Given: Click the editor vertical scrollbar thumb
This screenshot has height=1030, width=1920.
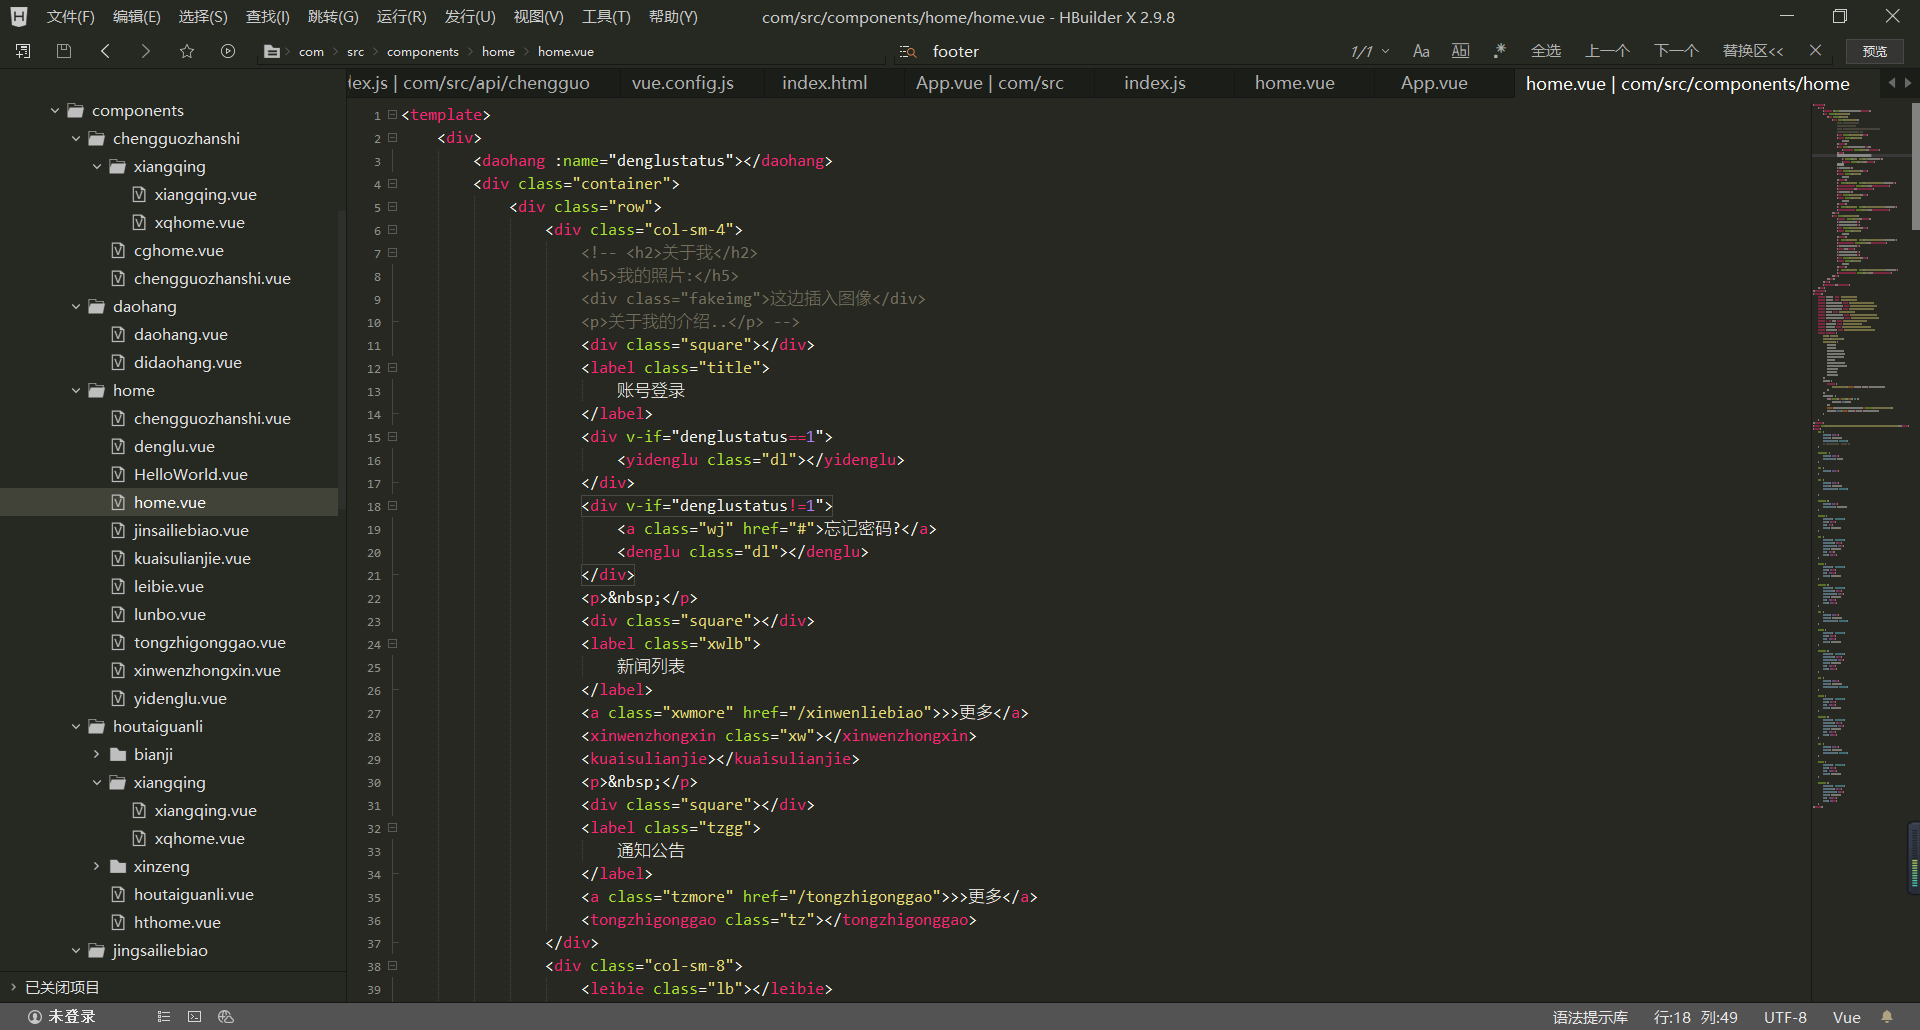Looking at the screenshot, I should [1915, 166].
